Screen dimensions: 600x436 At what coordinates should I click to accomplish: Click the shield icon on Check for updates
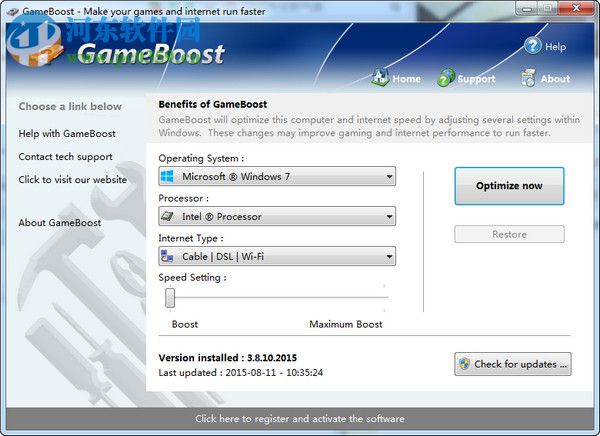click(x=465, y=364)
